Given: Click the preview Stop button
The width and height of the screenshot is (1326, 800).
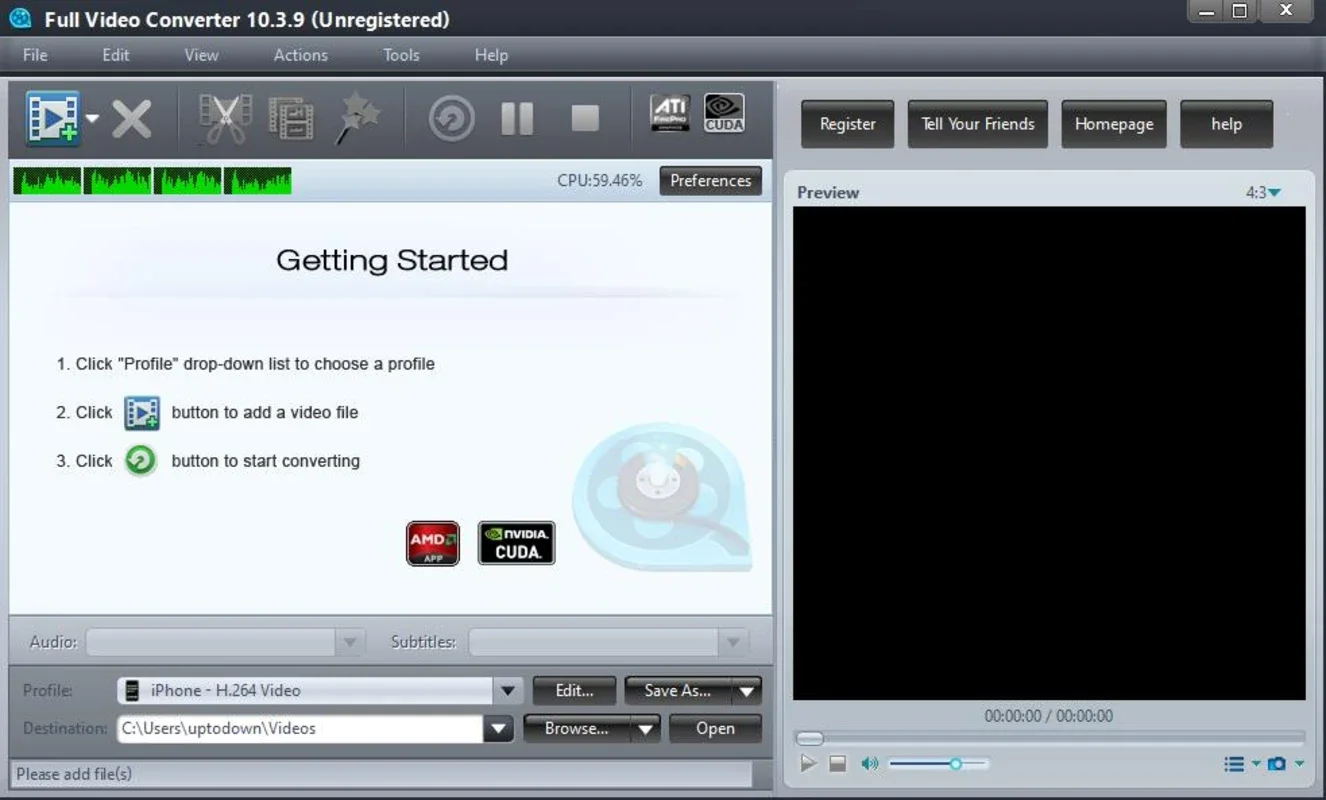Looking at the screenshot, I should pyautogui.click(x=838, y=764).
